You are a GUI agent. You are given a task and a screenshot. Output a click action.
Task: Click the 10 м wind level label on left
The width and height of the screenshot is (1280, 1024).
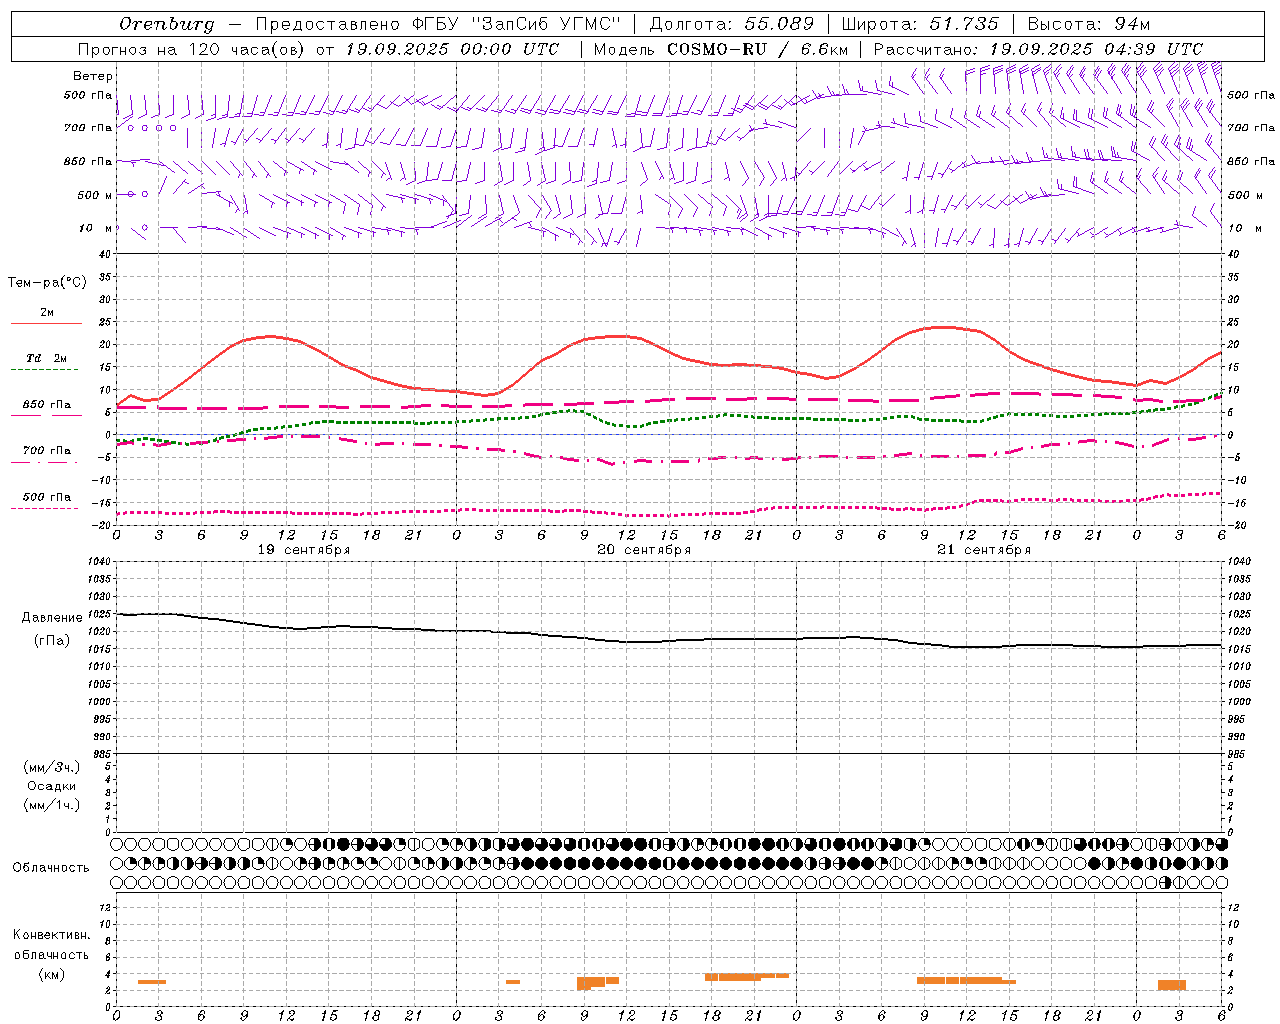click(x=96, y=228)
